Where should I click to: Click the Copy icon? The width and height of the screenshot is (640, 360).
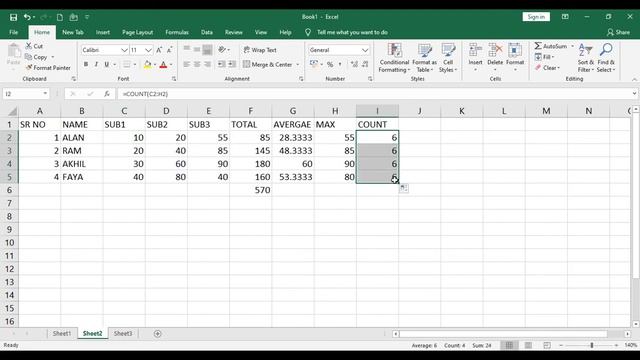29,57
